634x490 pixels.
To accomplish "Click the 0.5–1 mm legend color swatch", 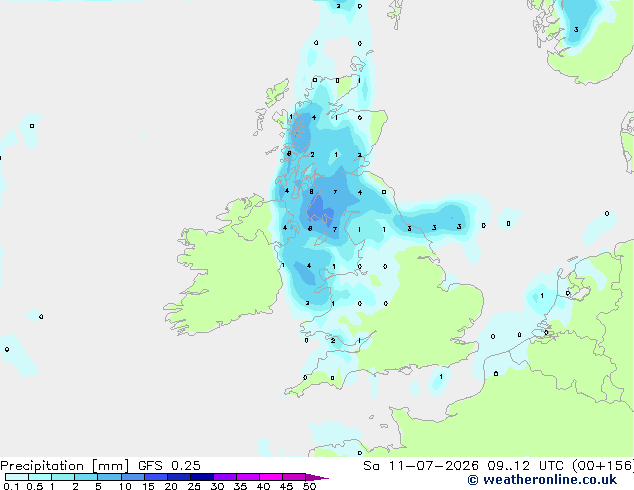I will coord(40,477).
